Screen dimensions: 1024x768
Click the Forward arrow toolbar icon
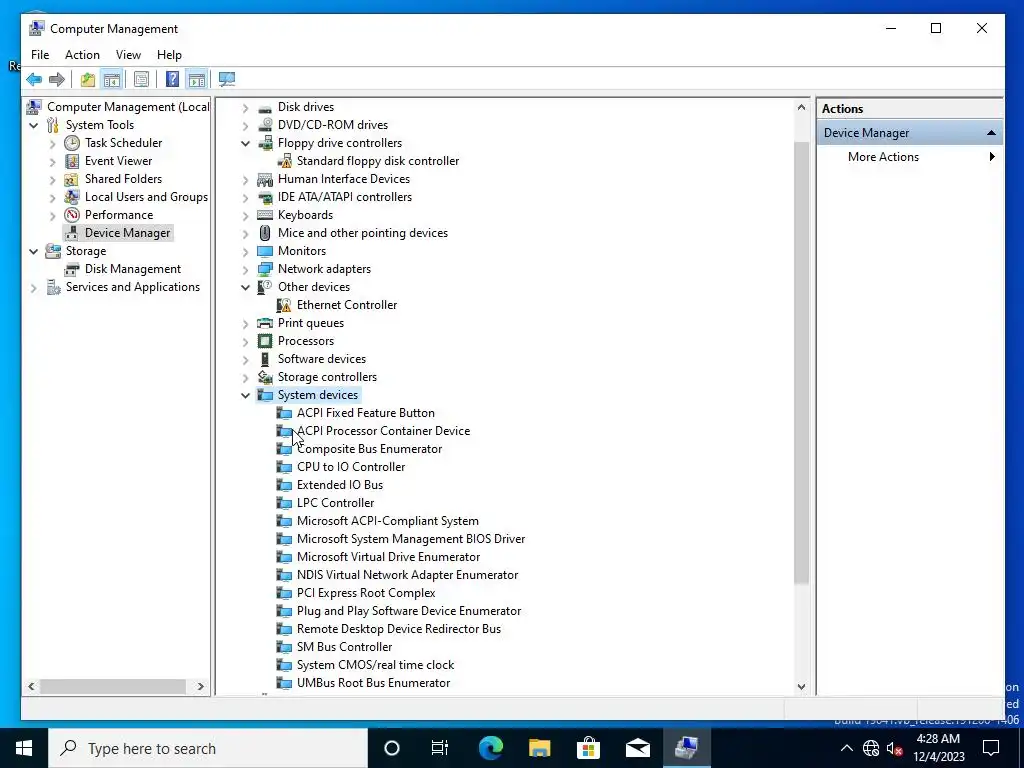(57, 80)
